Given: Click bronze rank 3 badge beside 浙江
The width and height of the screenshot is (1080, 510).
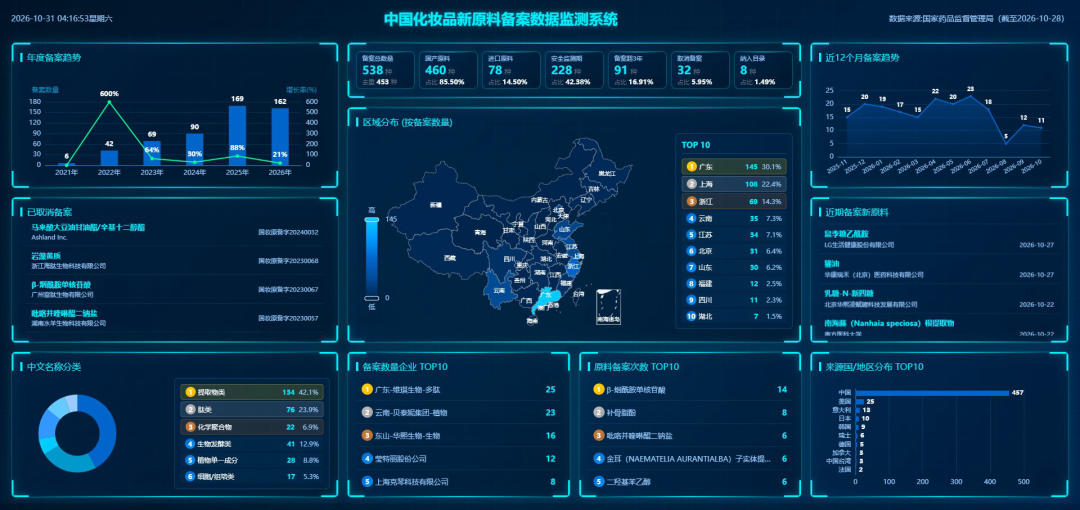Looking at the screenshot, I should (692, 201).
